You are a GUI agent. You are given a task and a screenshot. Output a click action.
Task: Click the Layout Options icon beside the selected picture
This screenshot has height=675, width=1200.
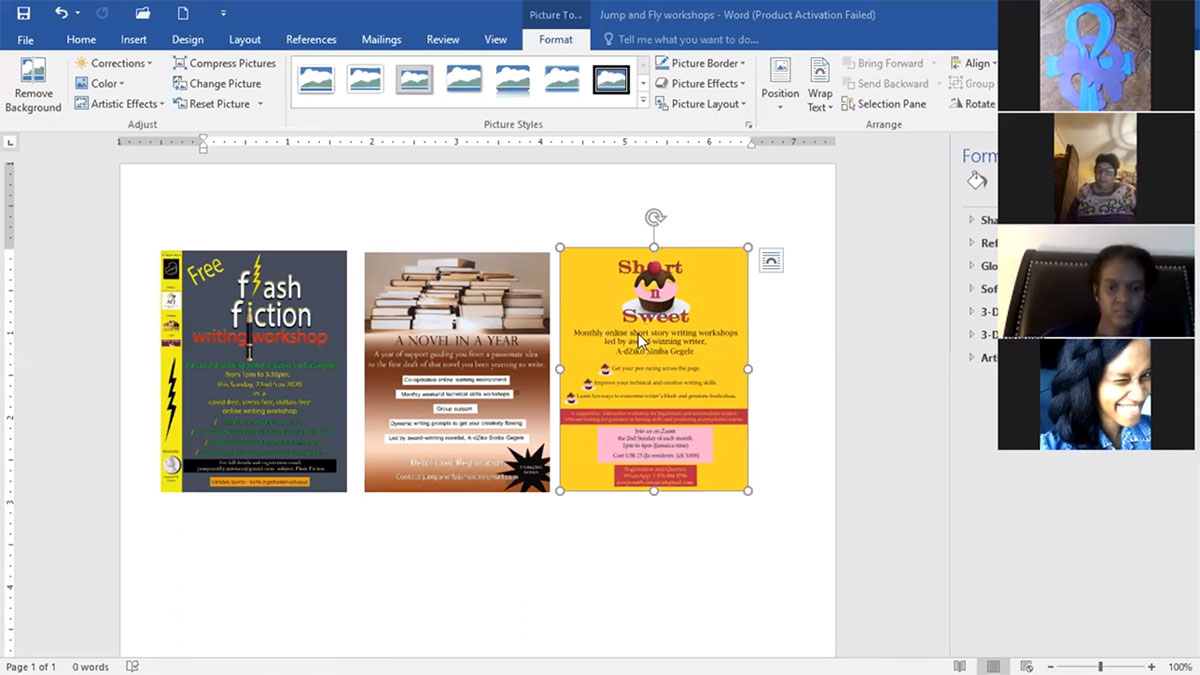[771, 261]
